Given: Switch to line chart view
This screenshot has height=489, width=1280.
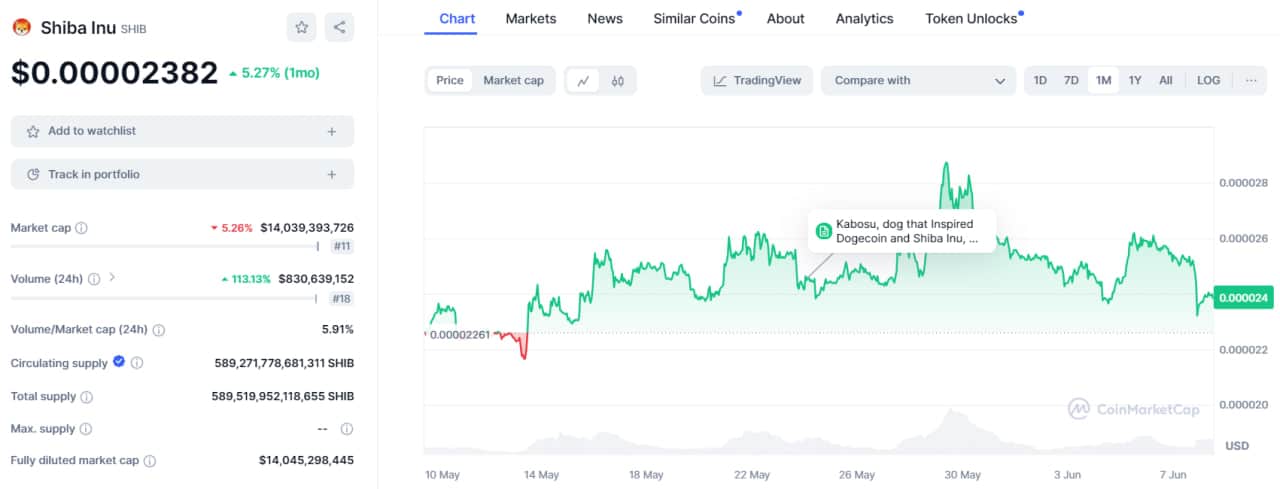Looking at the screenshot, I should pyautogui.click(x=583, y=81).
